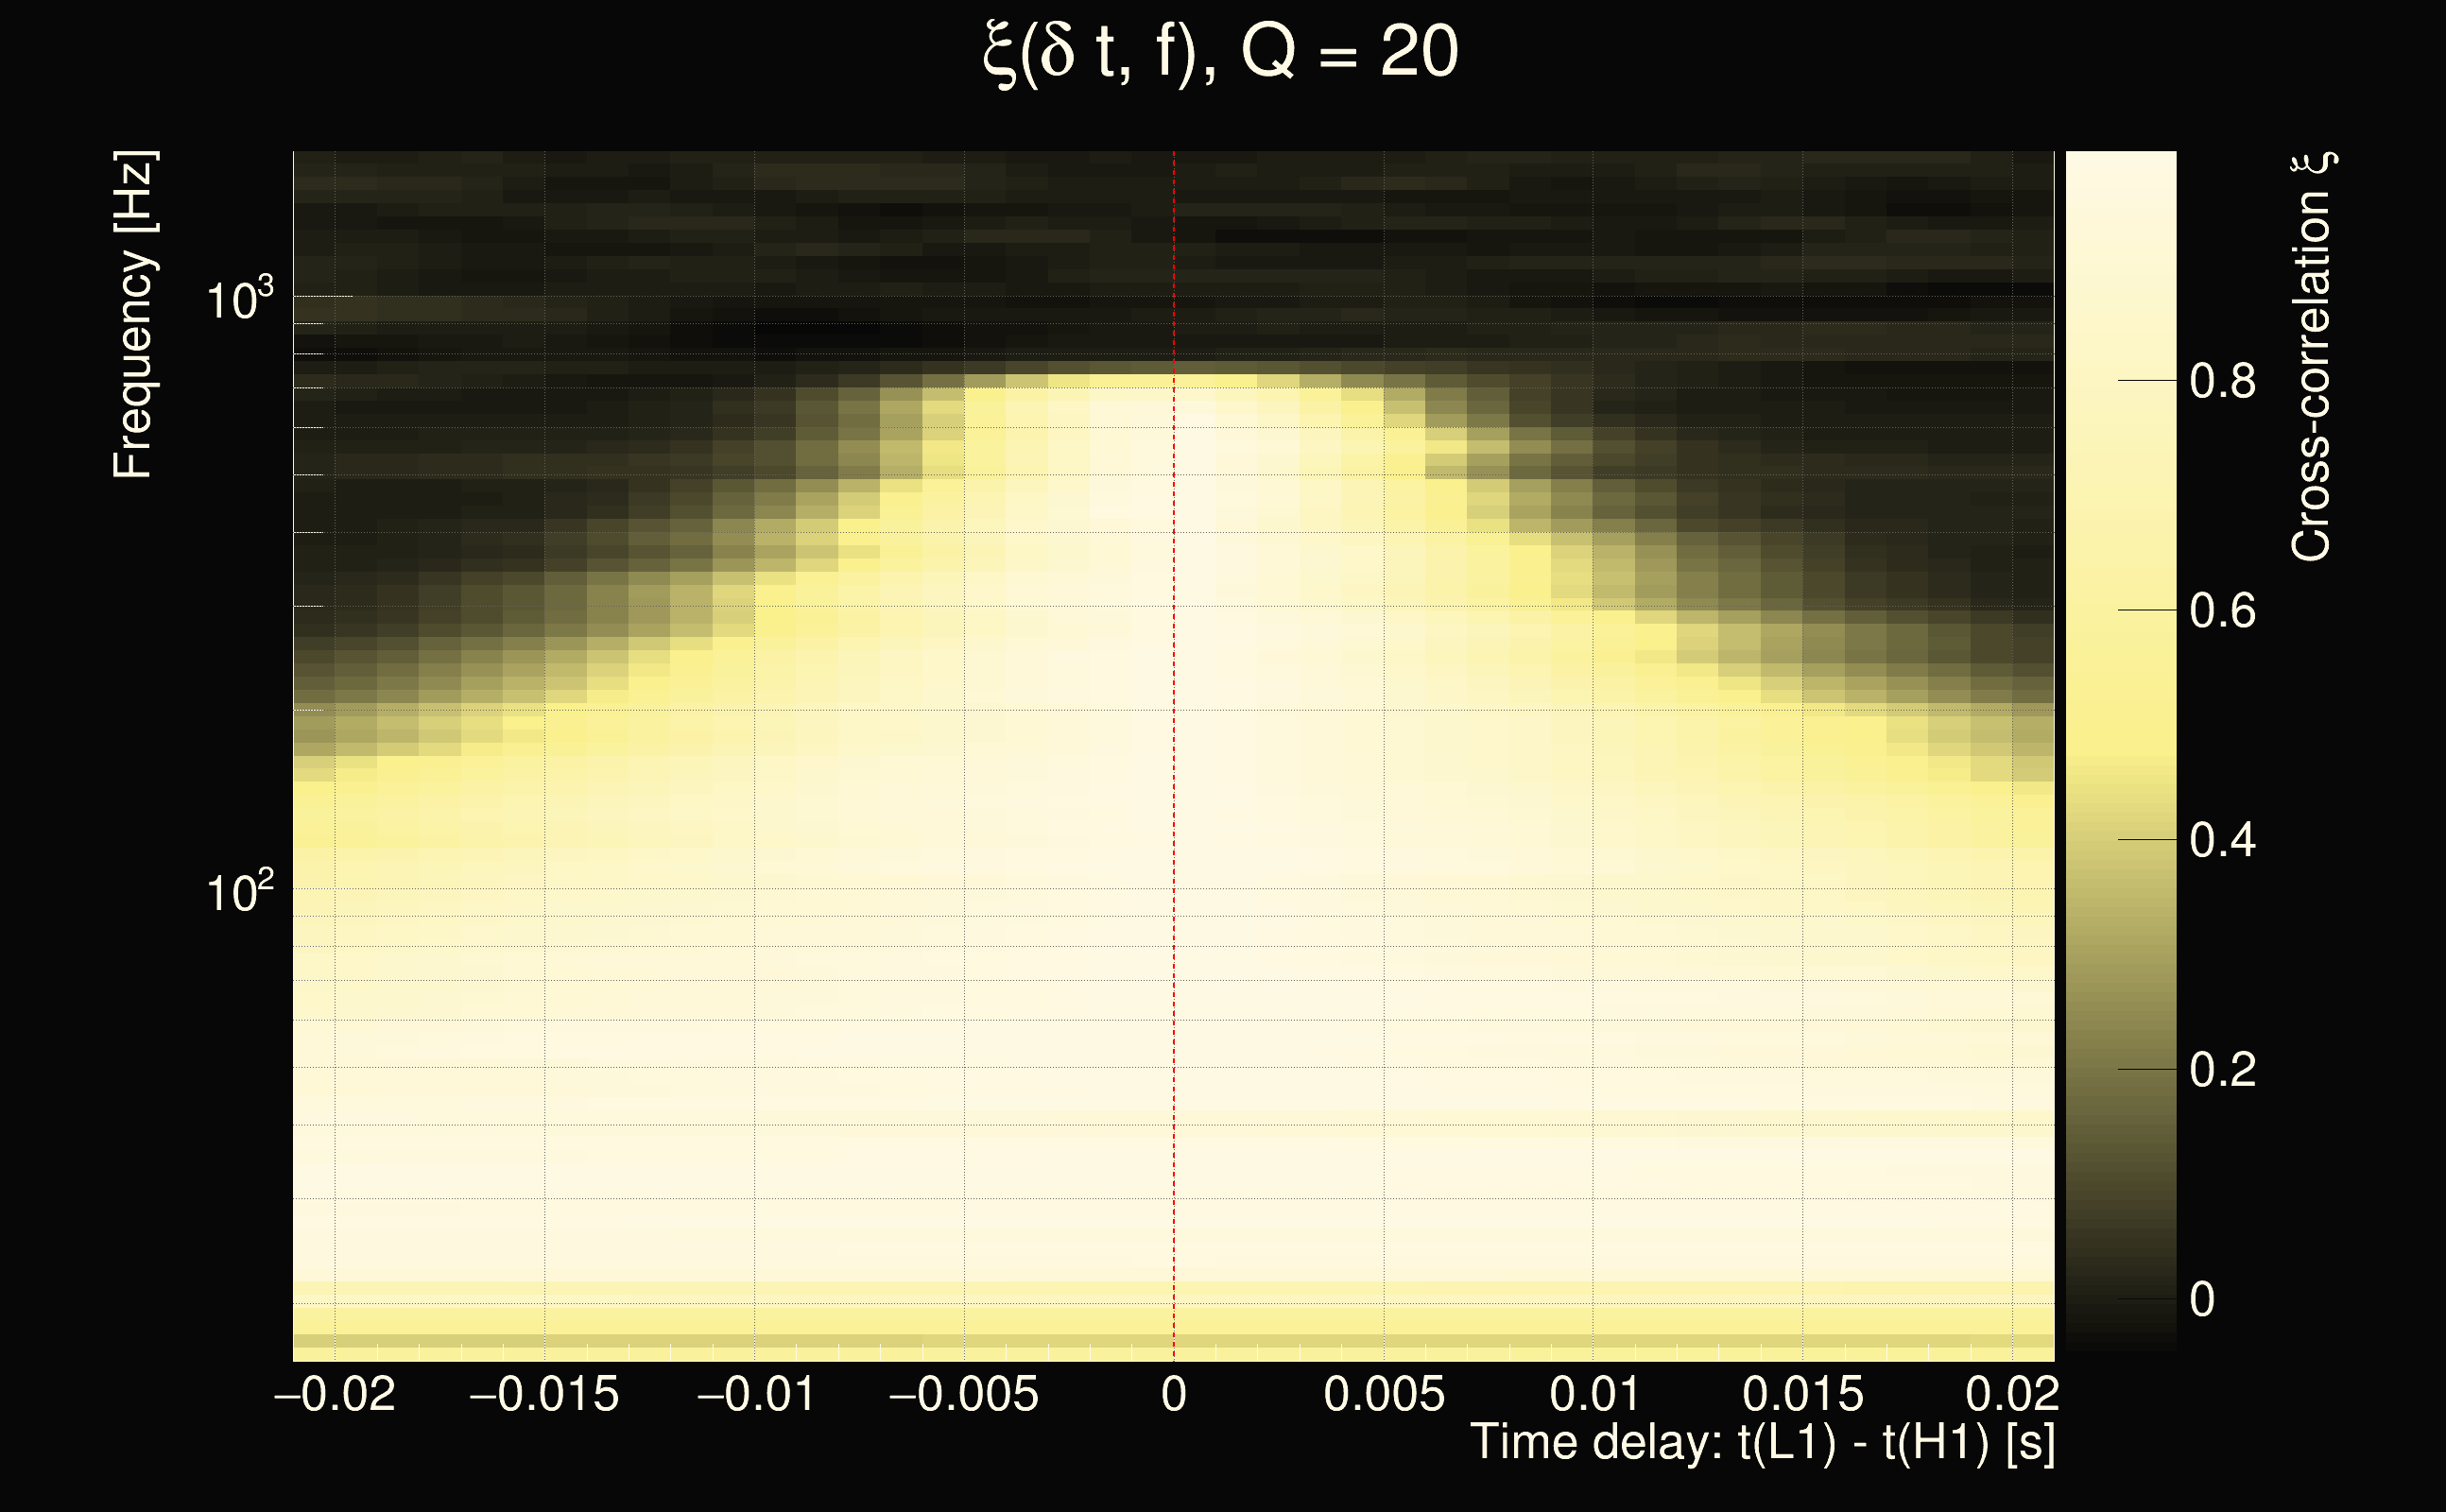Click the 0.8 tick label on colorbar
Image resolution: width=2446 pixels, height=1512 pixels.
tap(2222, 382)
